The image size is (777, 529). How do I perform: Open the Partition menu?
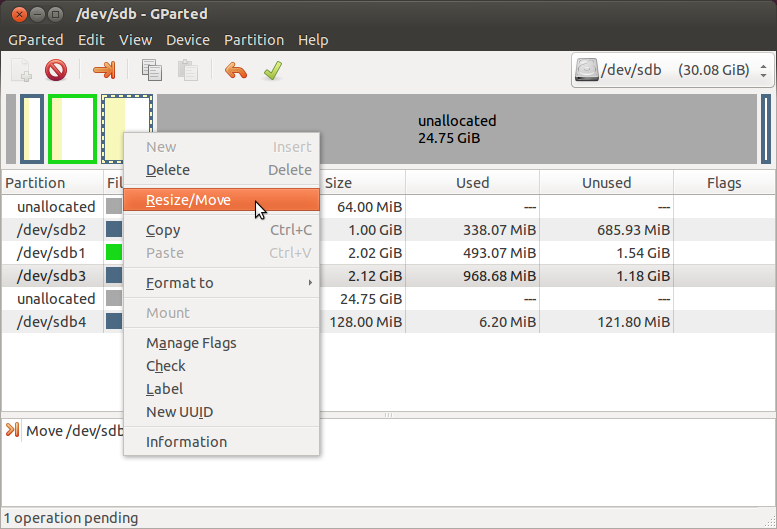(x=254, y=40)
